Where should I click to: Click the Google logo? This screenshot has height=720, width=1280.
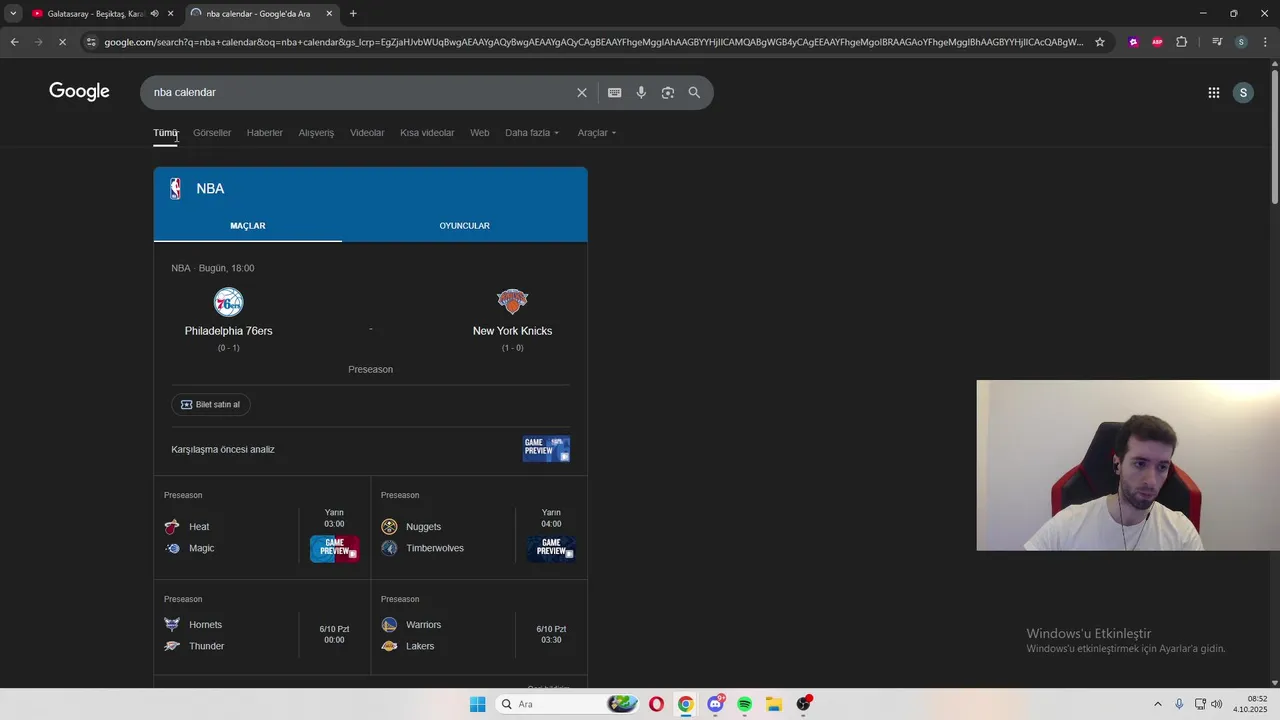click(x=79, y=91)
